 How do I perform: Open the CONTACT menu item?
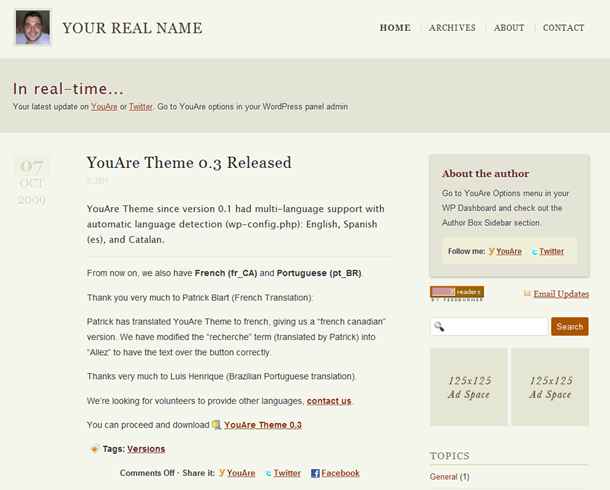[x=563, y=28]
